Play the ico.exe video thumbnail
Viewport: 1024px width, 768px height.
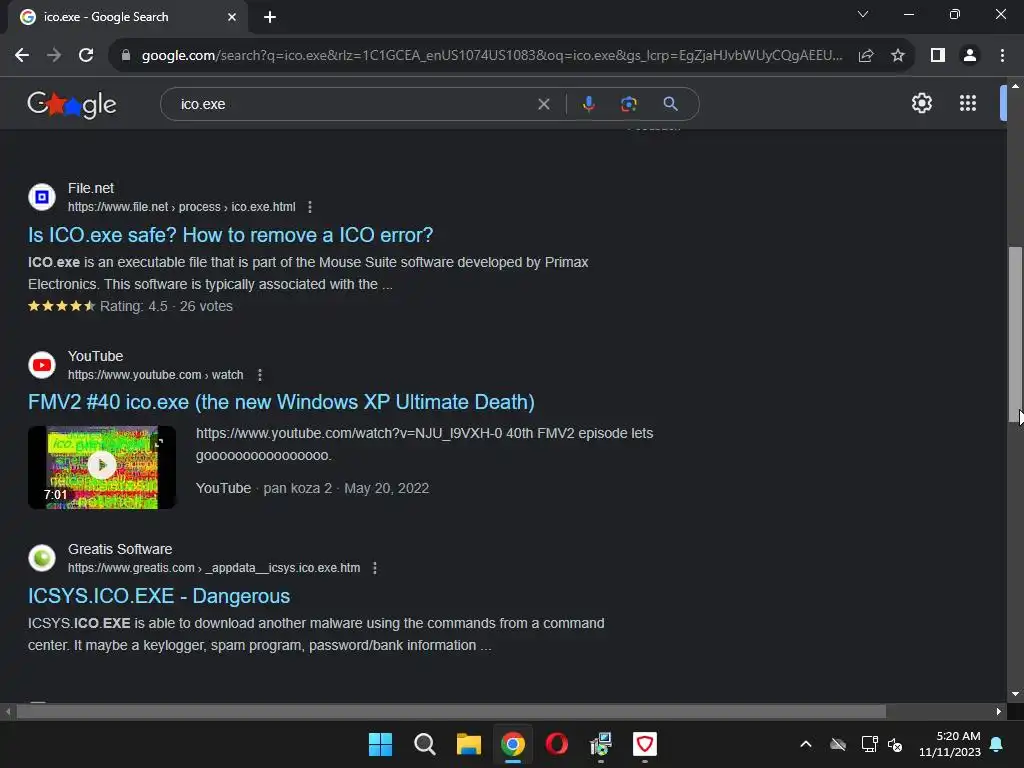[102, 468]
